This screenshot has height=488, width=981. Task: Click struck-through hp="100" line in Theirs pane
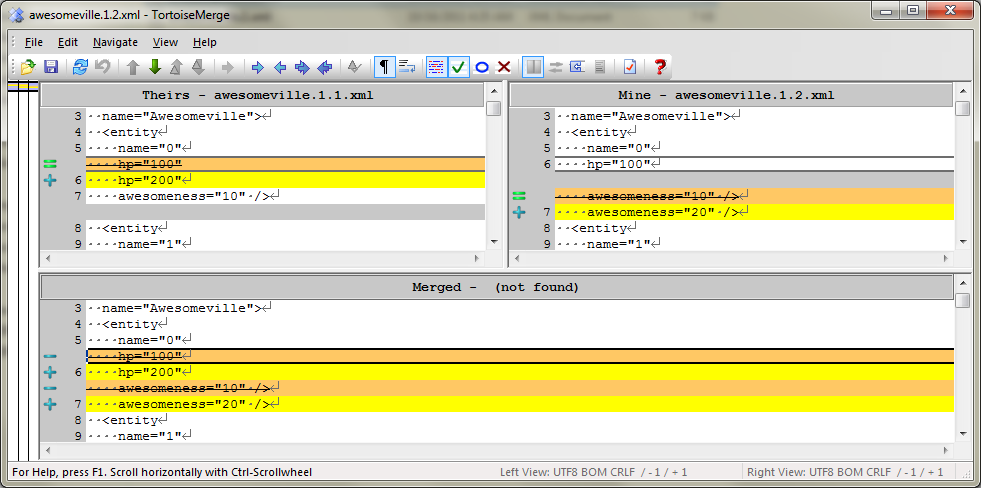285,164
